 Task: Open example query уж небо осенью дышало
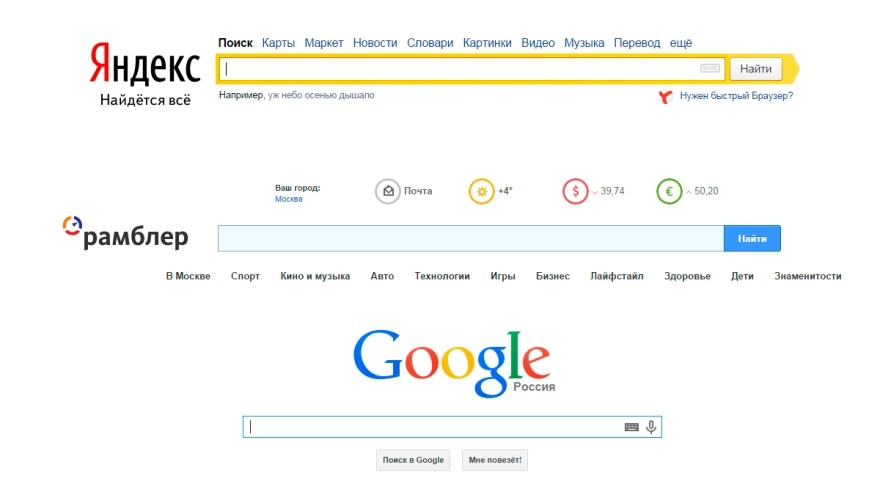pyautogui.click(x=321, y=95)
